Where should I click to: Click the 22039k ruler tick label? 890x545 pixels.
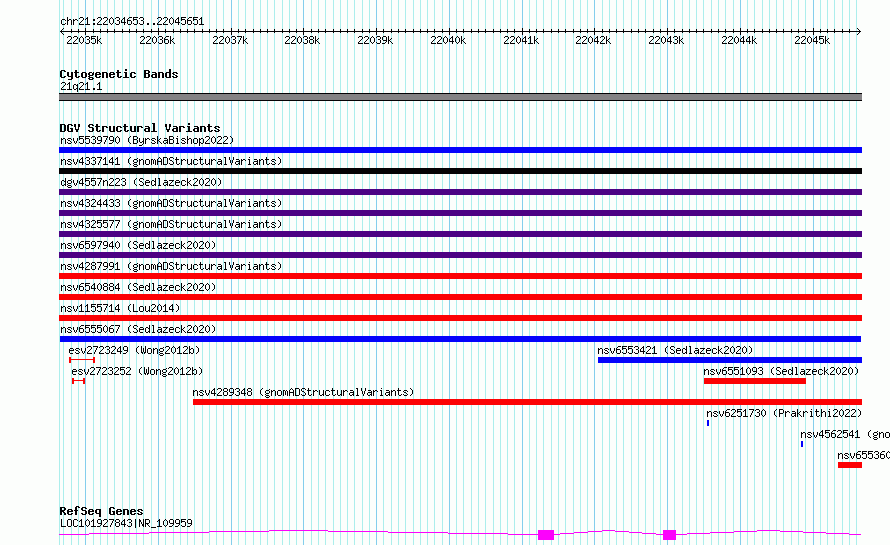tap(375, 40)
